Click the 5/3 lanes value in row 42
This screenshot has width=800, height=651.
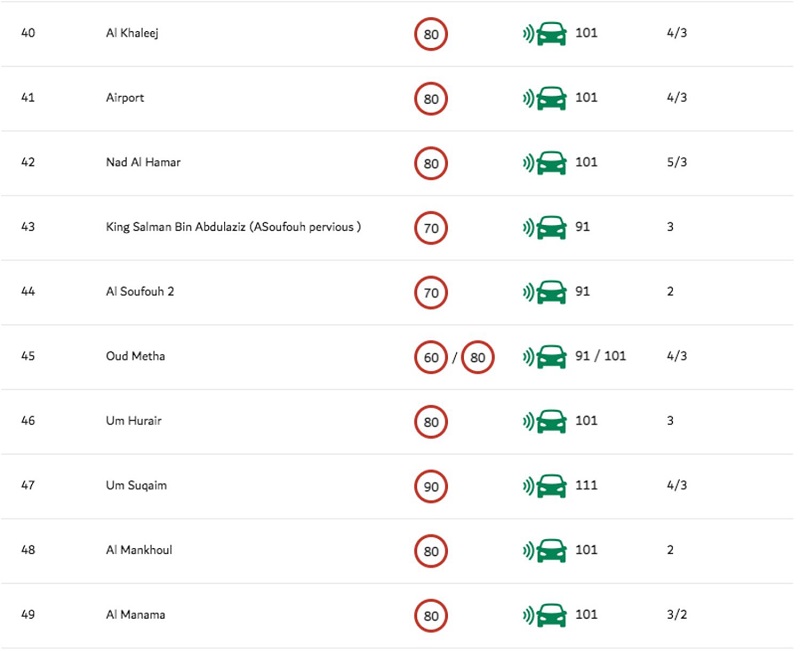tap(677, 162)
